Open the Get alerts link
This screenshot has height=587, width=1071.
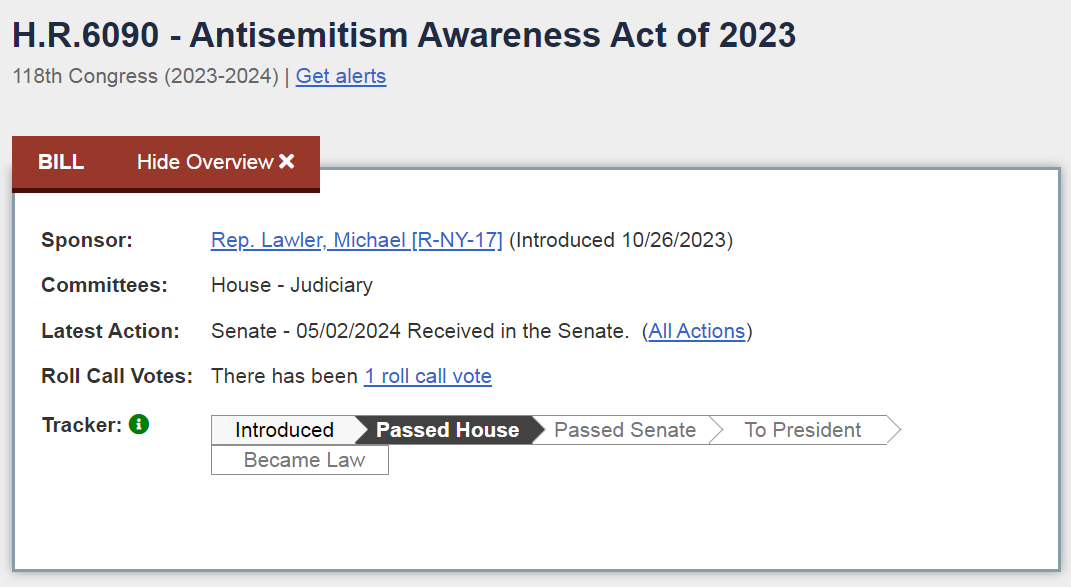(x=341, y=76)
